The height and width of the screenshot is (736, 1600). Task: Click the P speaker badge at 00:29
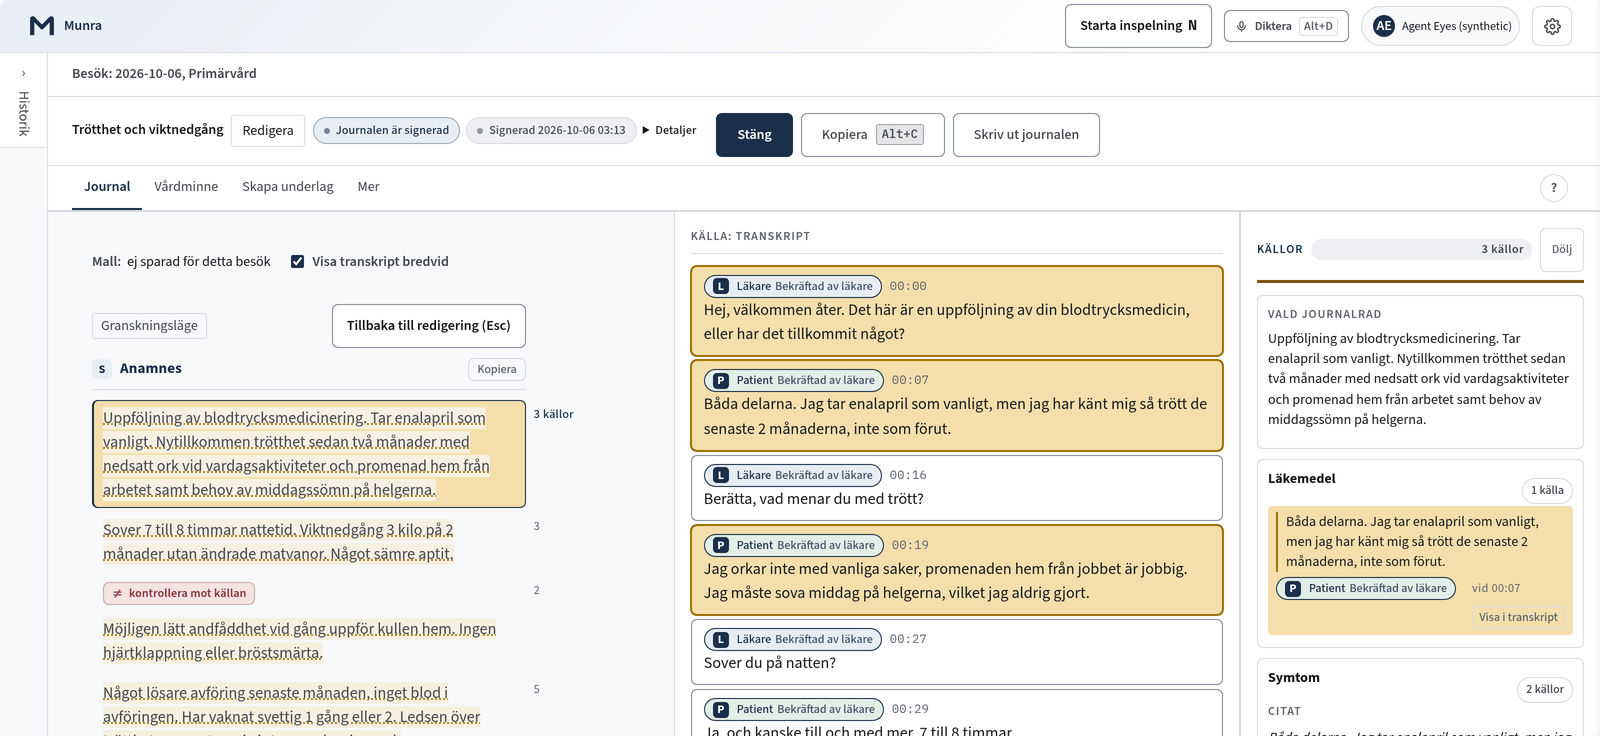point(721,709)
